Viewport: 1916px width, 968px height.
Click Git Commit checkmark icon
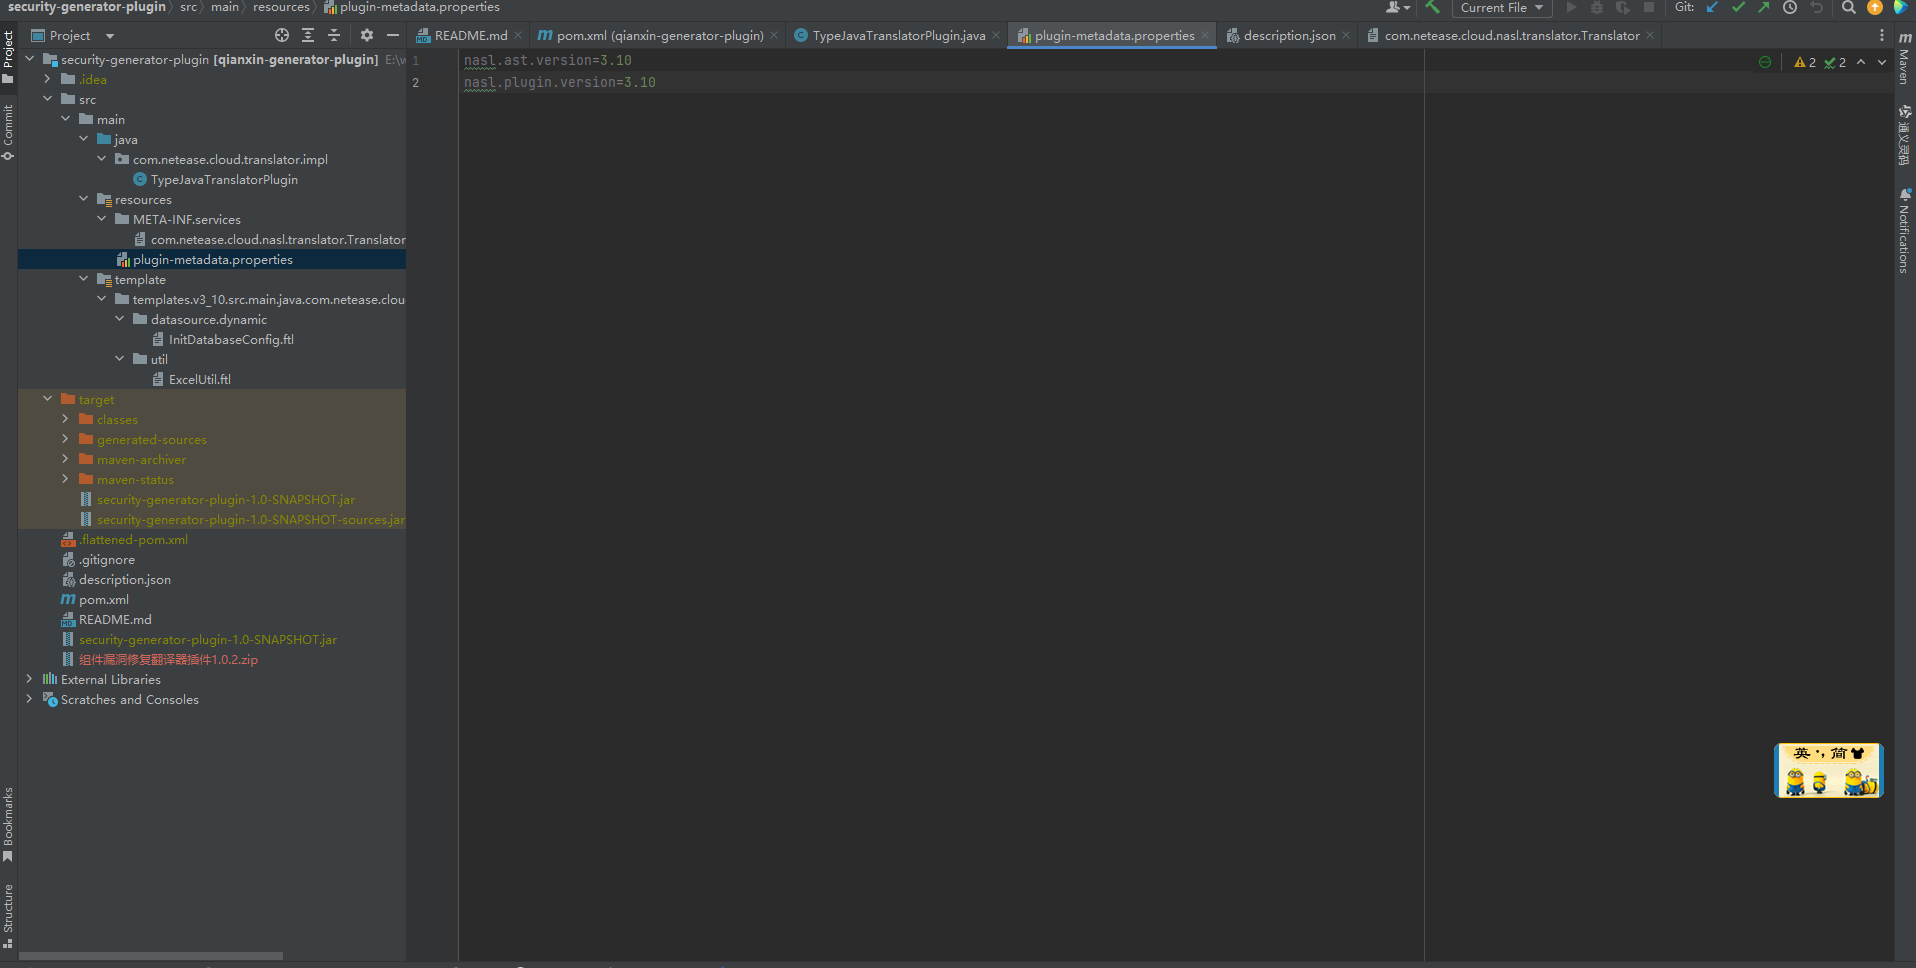coord(1738,7)
